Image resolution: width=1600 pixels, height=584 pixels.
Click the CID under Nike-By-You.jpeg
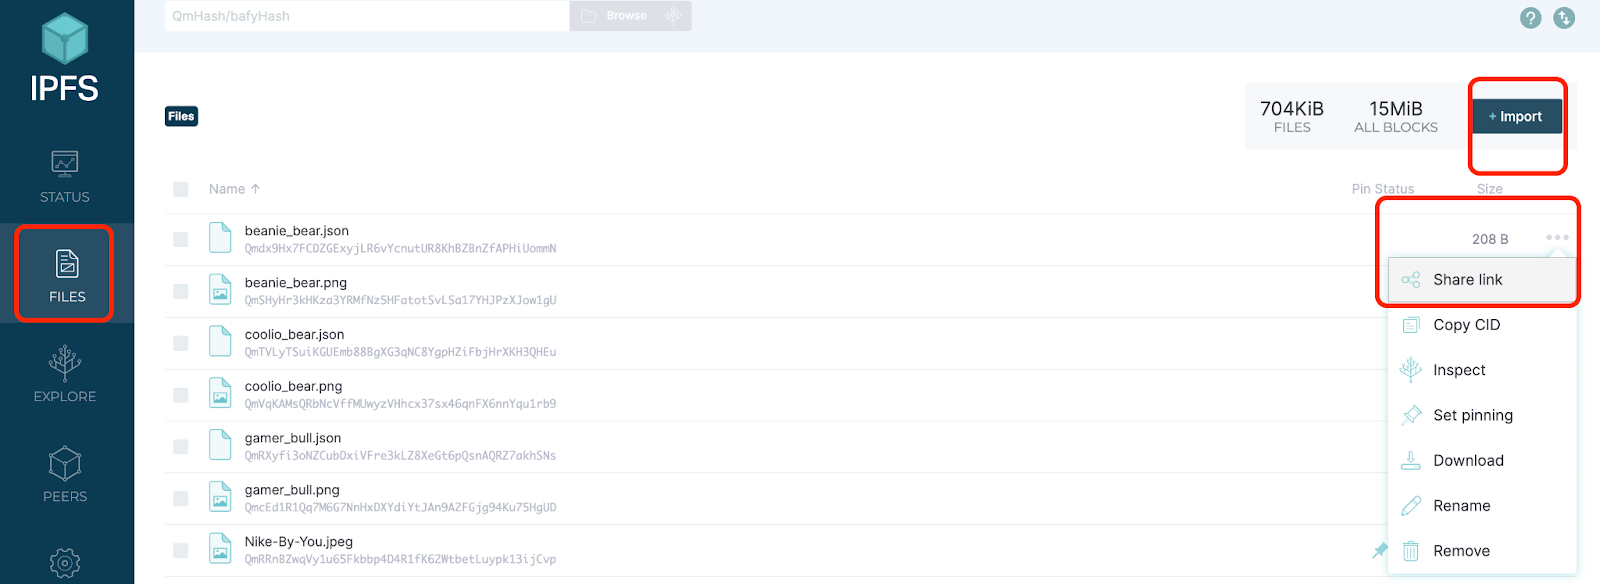click(401, 560)
